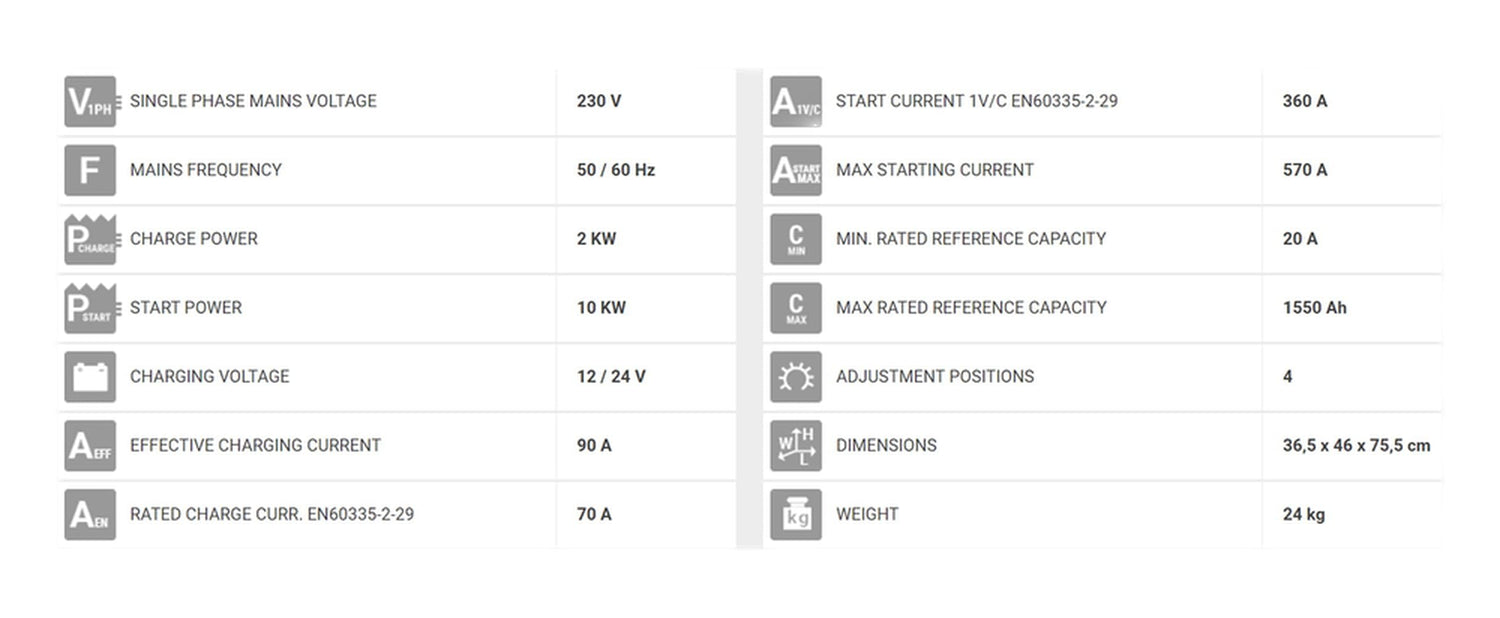The width and height of the screenshot is (1500, 618).
Task: Click the rated charge current AEN icon
Action: click(90, 515)
